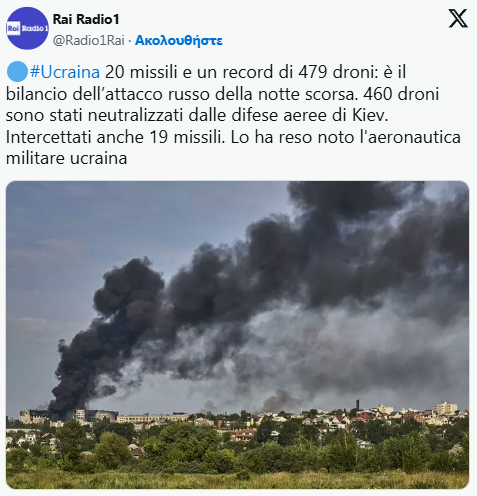Click the tall white building on right horizon
The image size is (477, 496).
click(x=445, y=408)
